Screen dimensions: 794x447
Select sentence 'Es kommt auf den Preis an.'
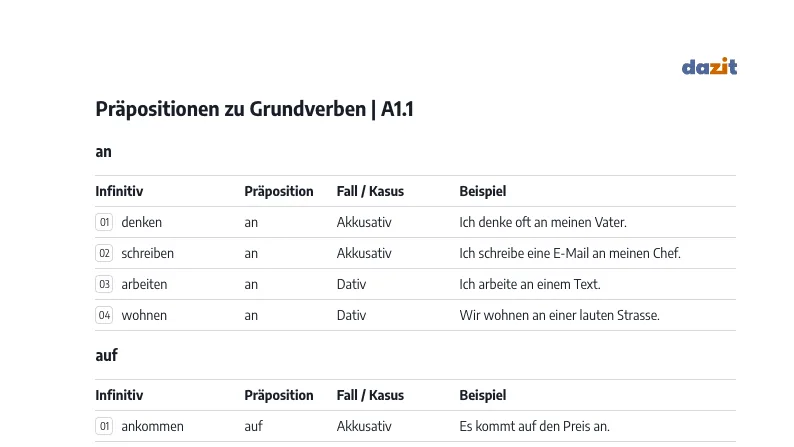[534, 426]
